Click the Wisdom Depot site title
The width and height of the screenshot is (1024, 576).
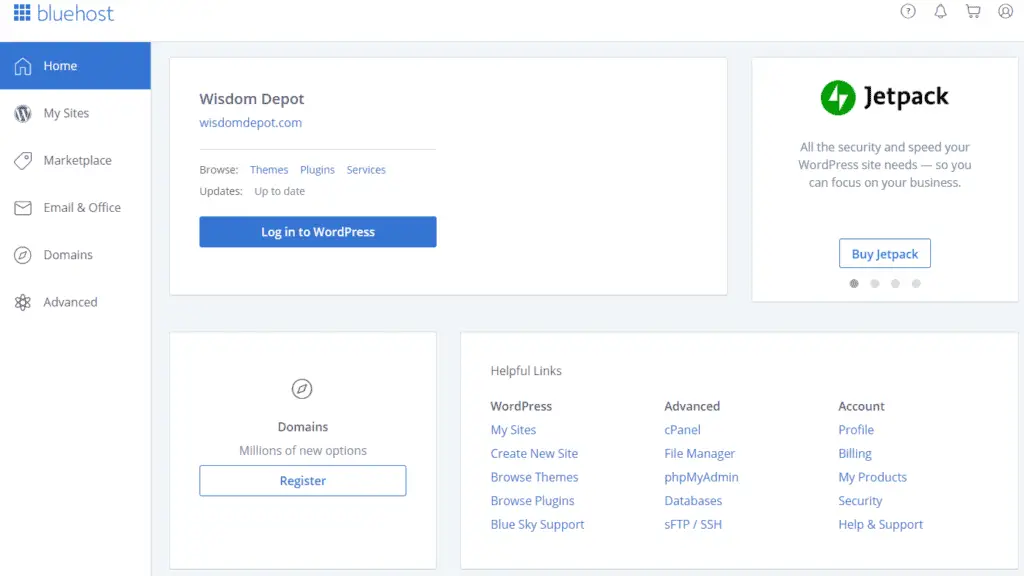(x=251, y=99)
